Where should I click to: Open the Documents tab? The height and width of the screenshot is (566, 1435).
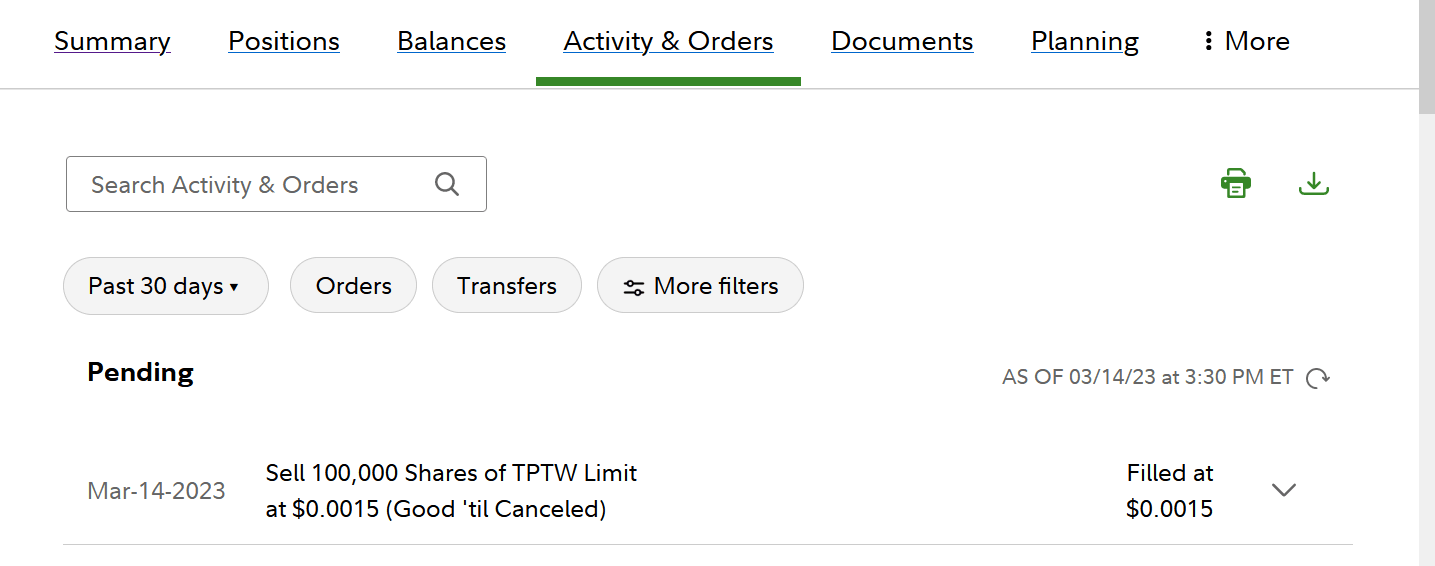tap(902, 41)
